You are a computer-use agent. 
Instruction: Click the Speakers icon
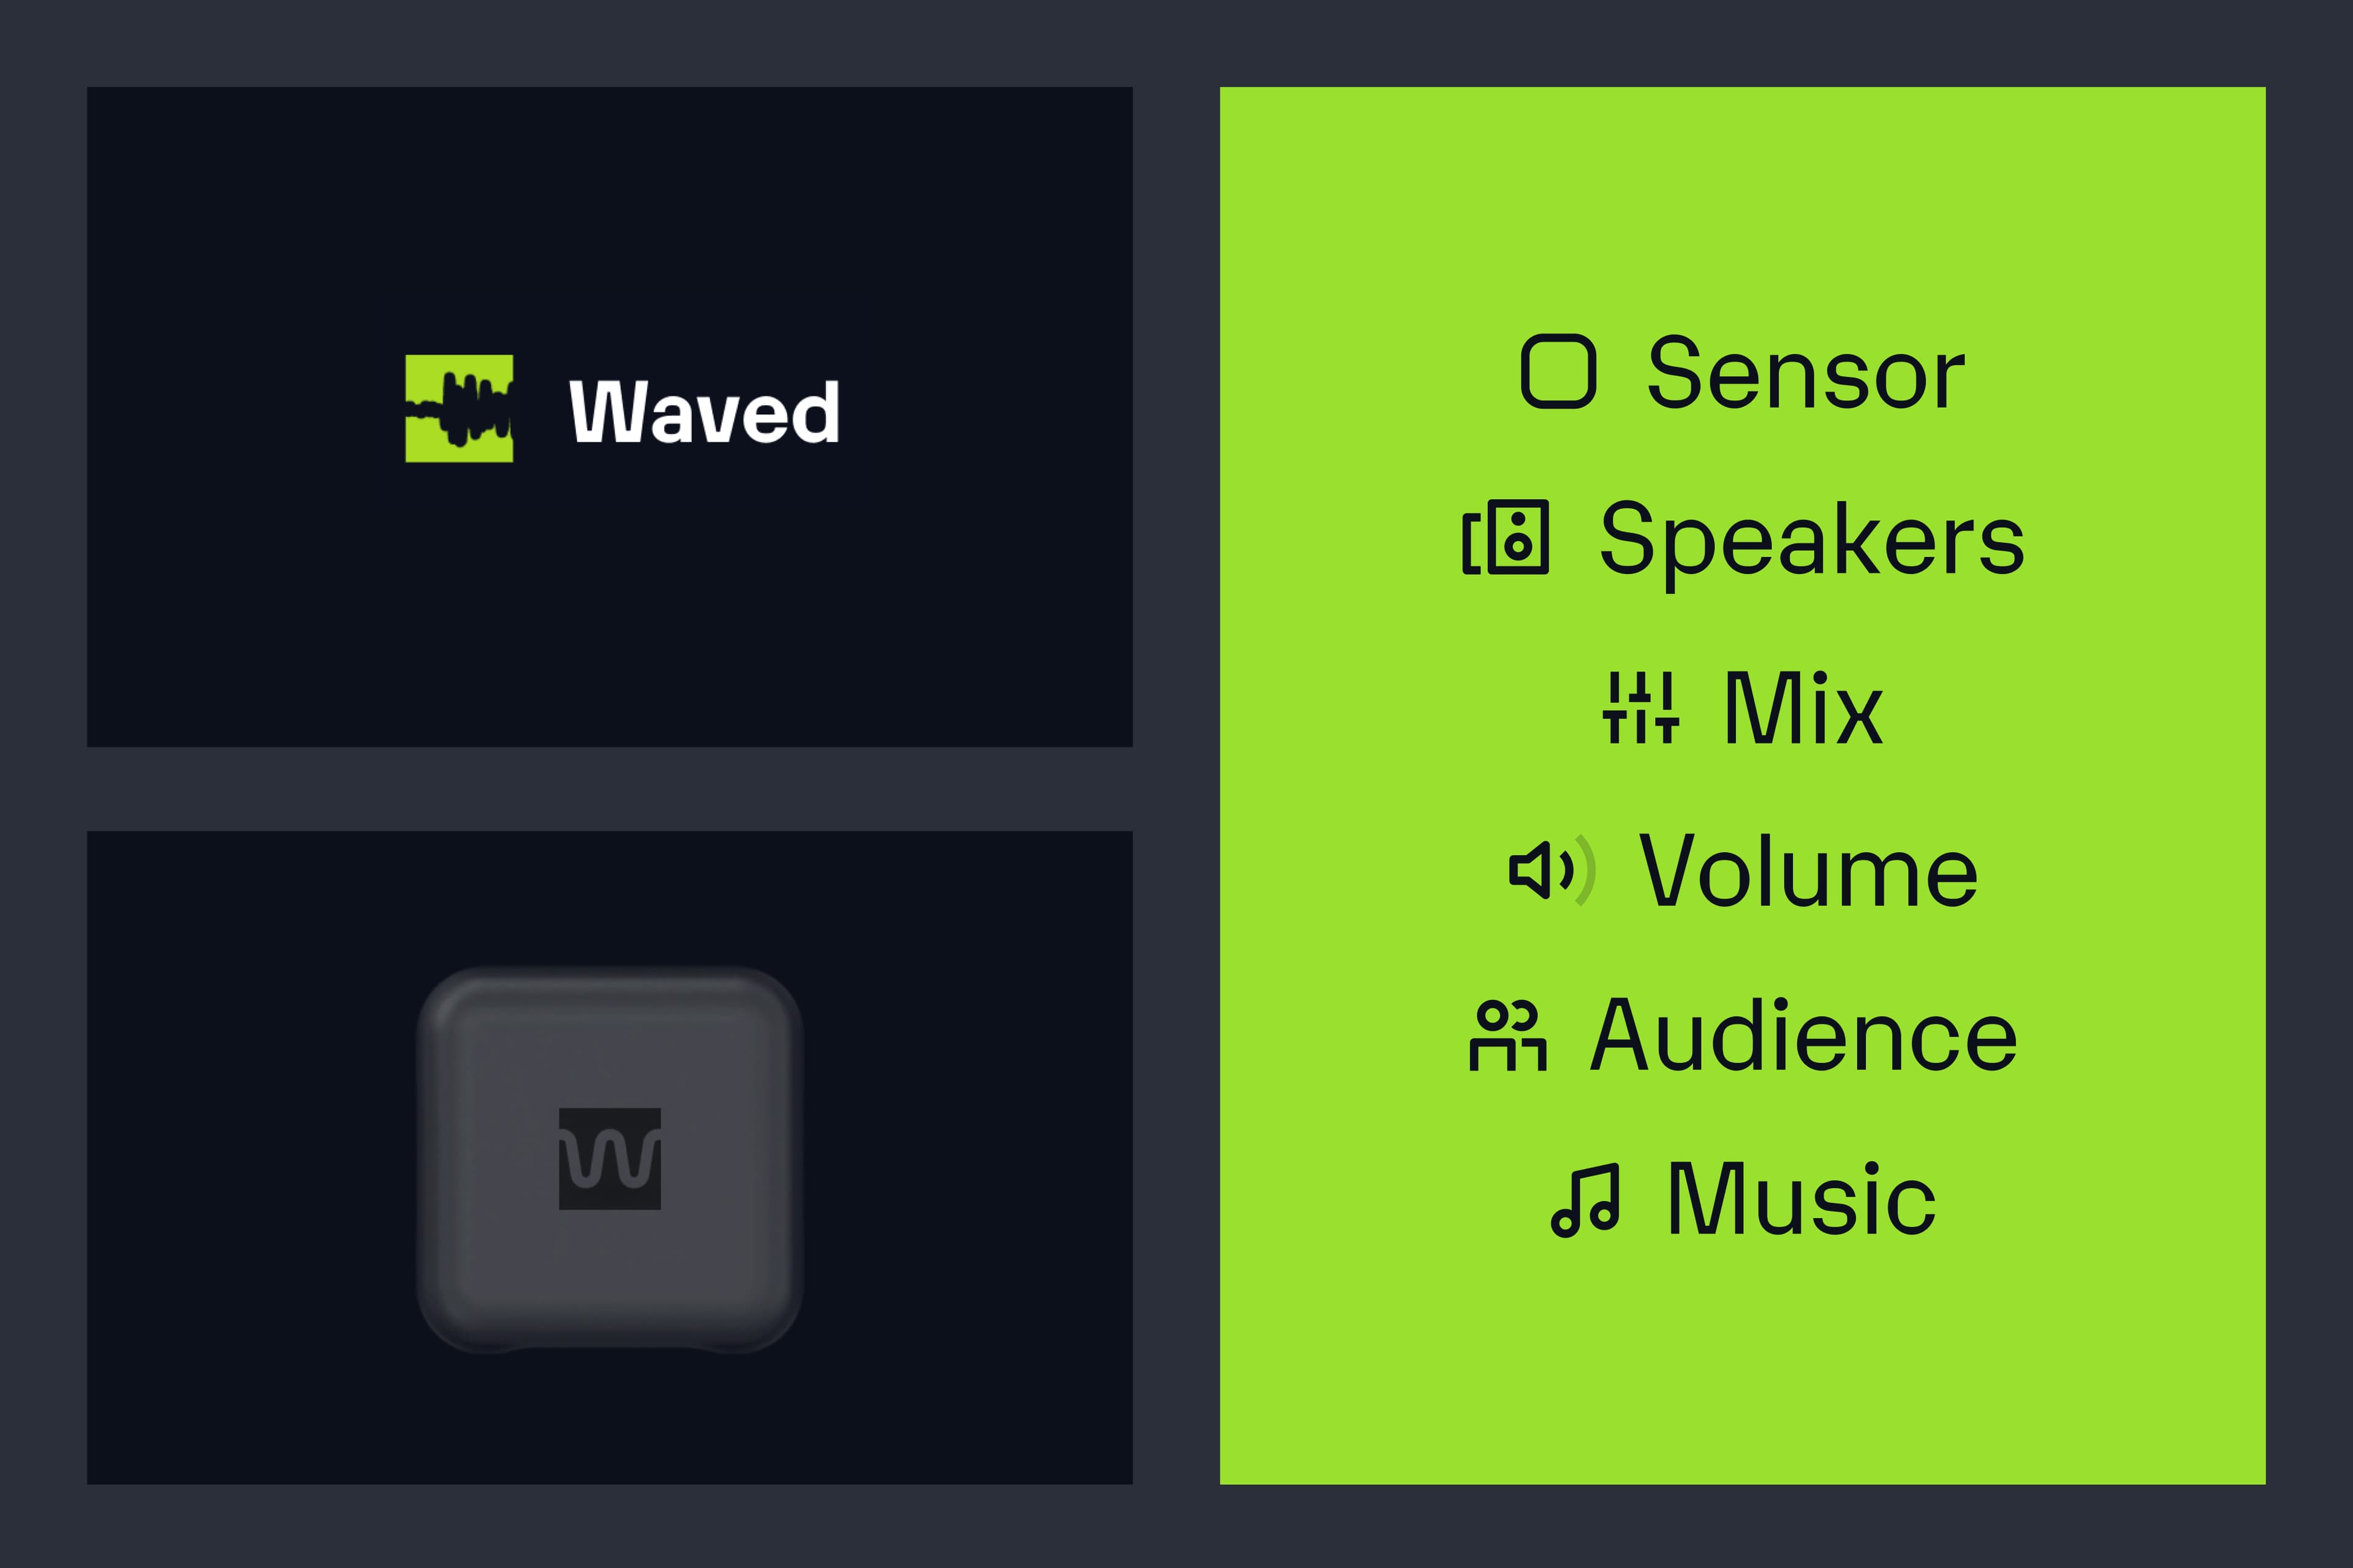point(1505,537)
